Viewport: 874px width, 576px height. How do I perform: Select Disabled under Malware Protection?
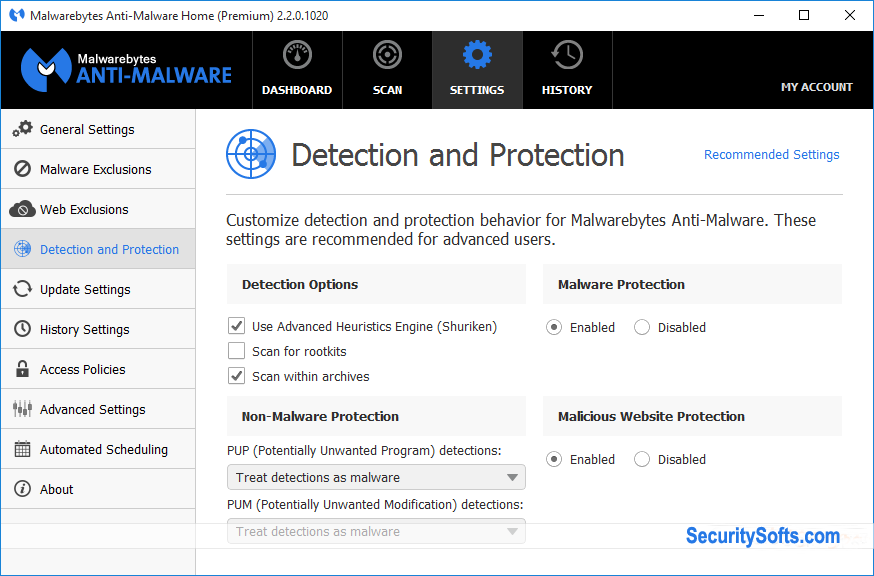click(642, 327)
